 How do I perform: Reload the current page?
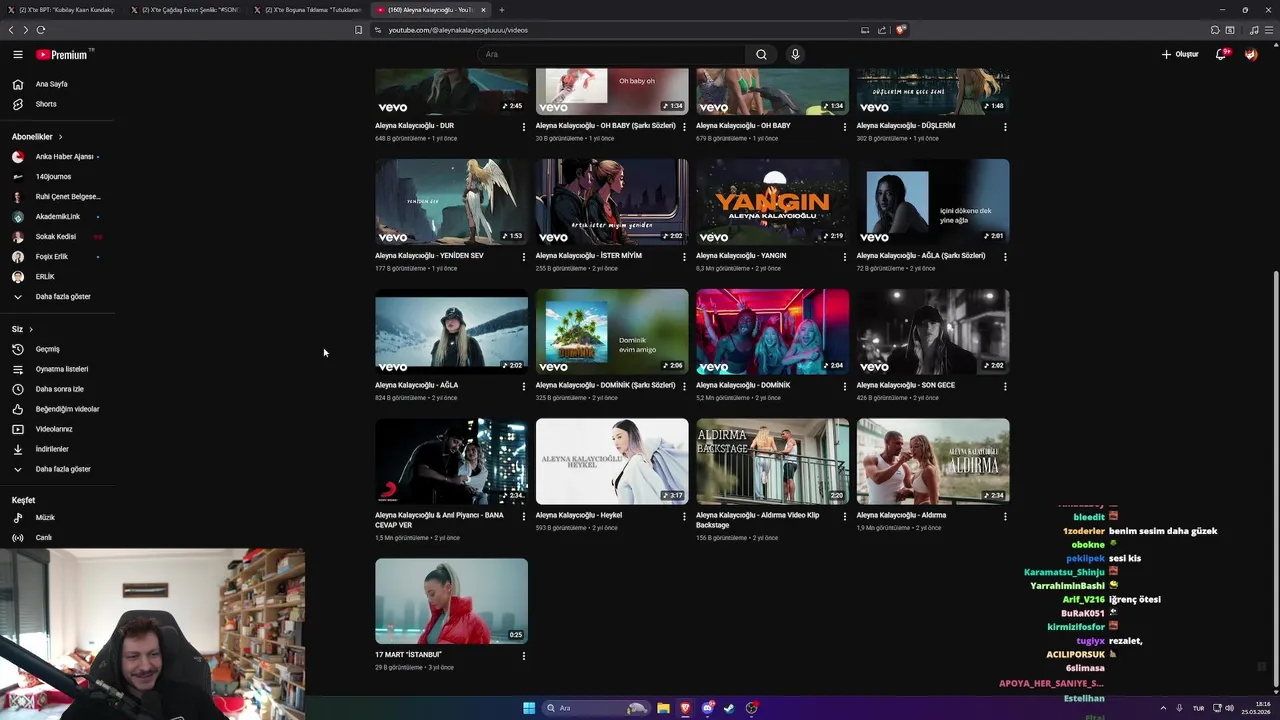click(41, 30)
